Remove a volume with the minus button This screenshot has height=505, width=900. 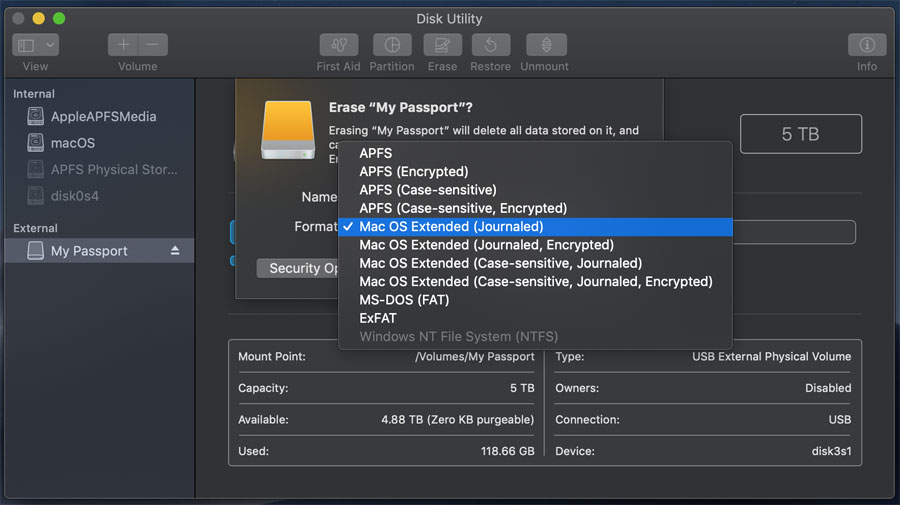tap(153, 45)
